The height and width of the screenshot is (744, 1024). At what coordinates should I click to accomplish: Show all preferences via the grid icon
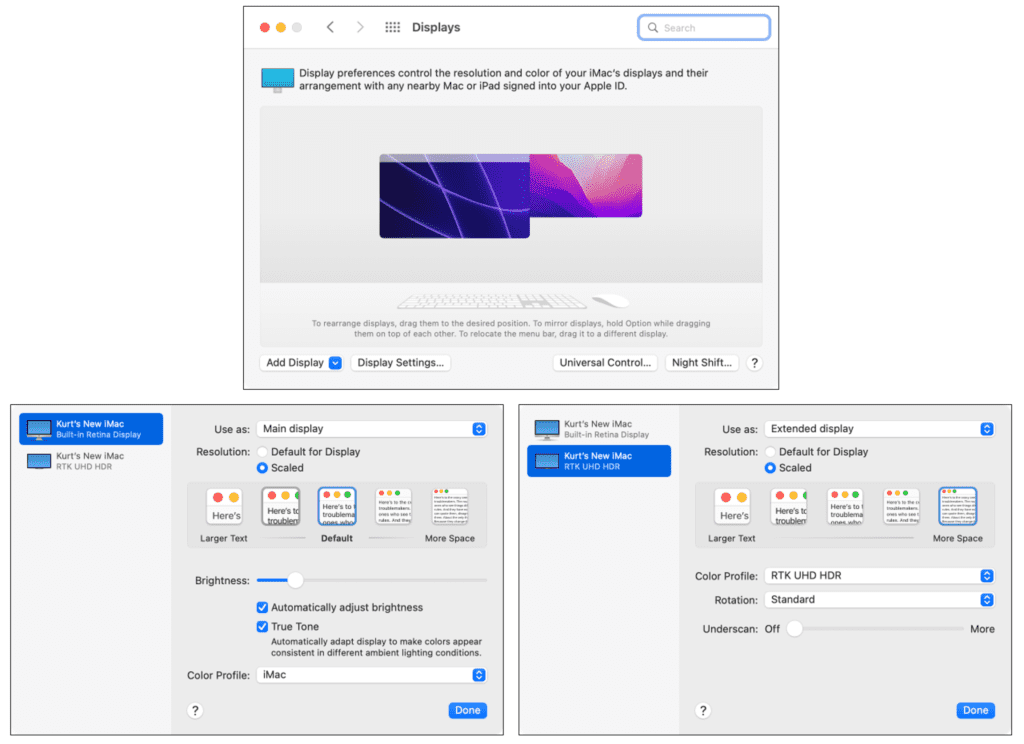(392, 27)
